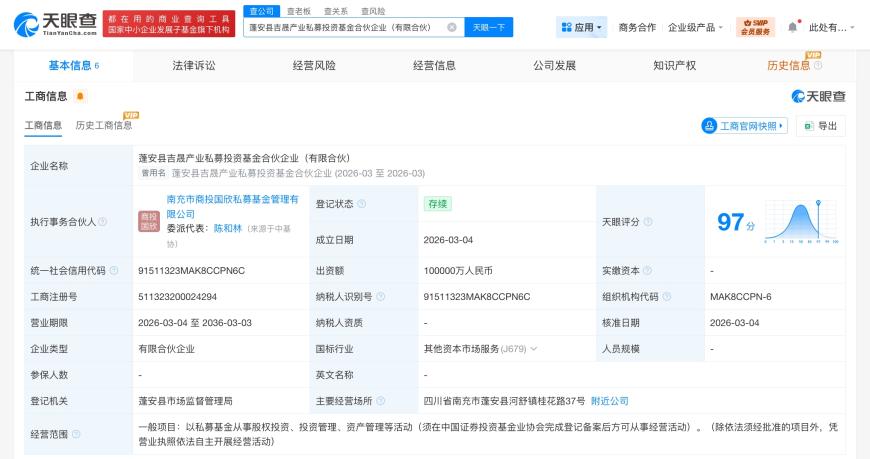
Task: Expand the 国标行业 classification chevron
Action: [534, 349]
